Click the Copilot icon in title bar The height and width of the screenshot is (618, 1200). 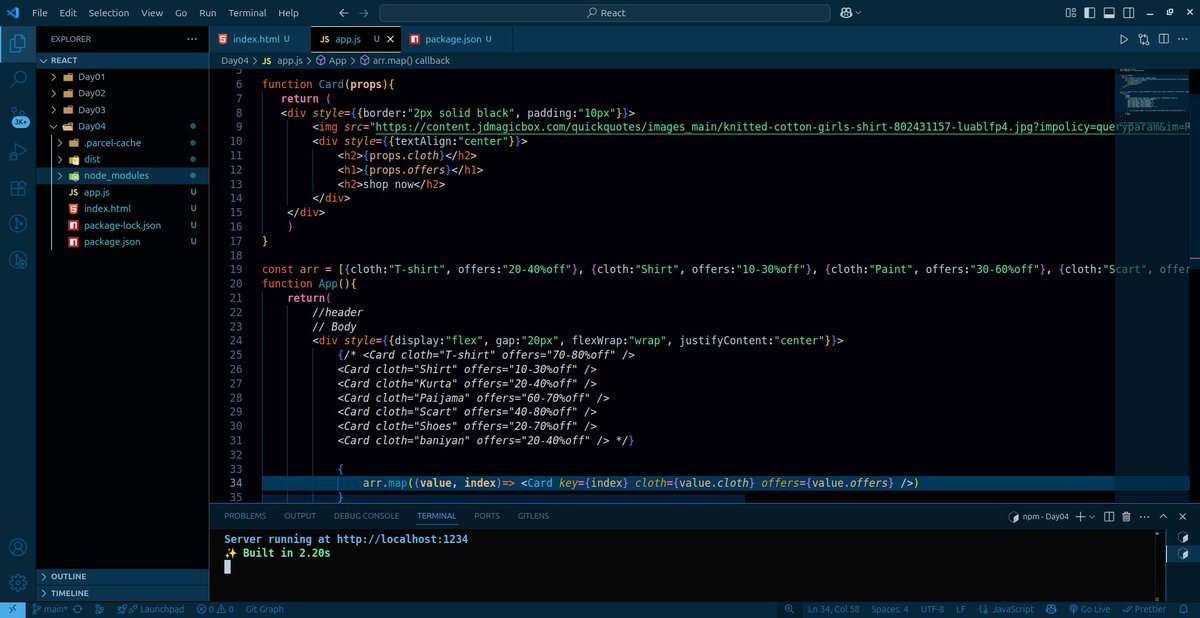(x=846, y=13)
